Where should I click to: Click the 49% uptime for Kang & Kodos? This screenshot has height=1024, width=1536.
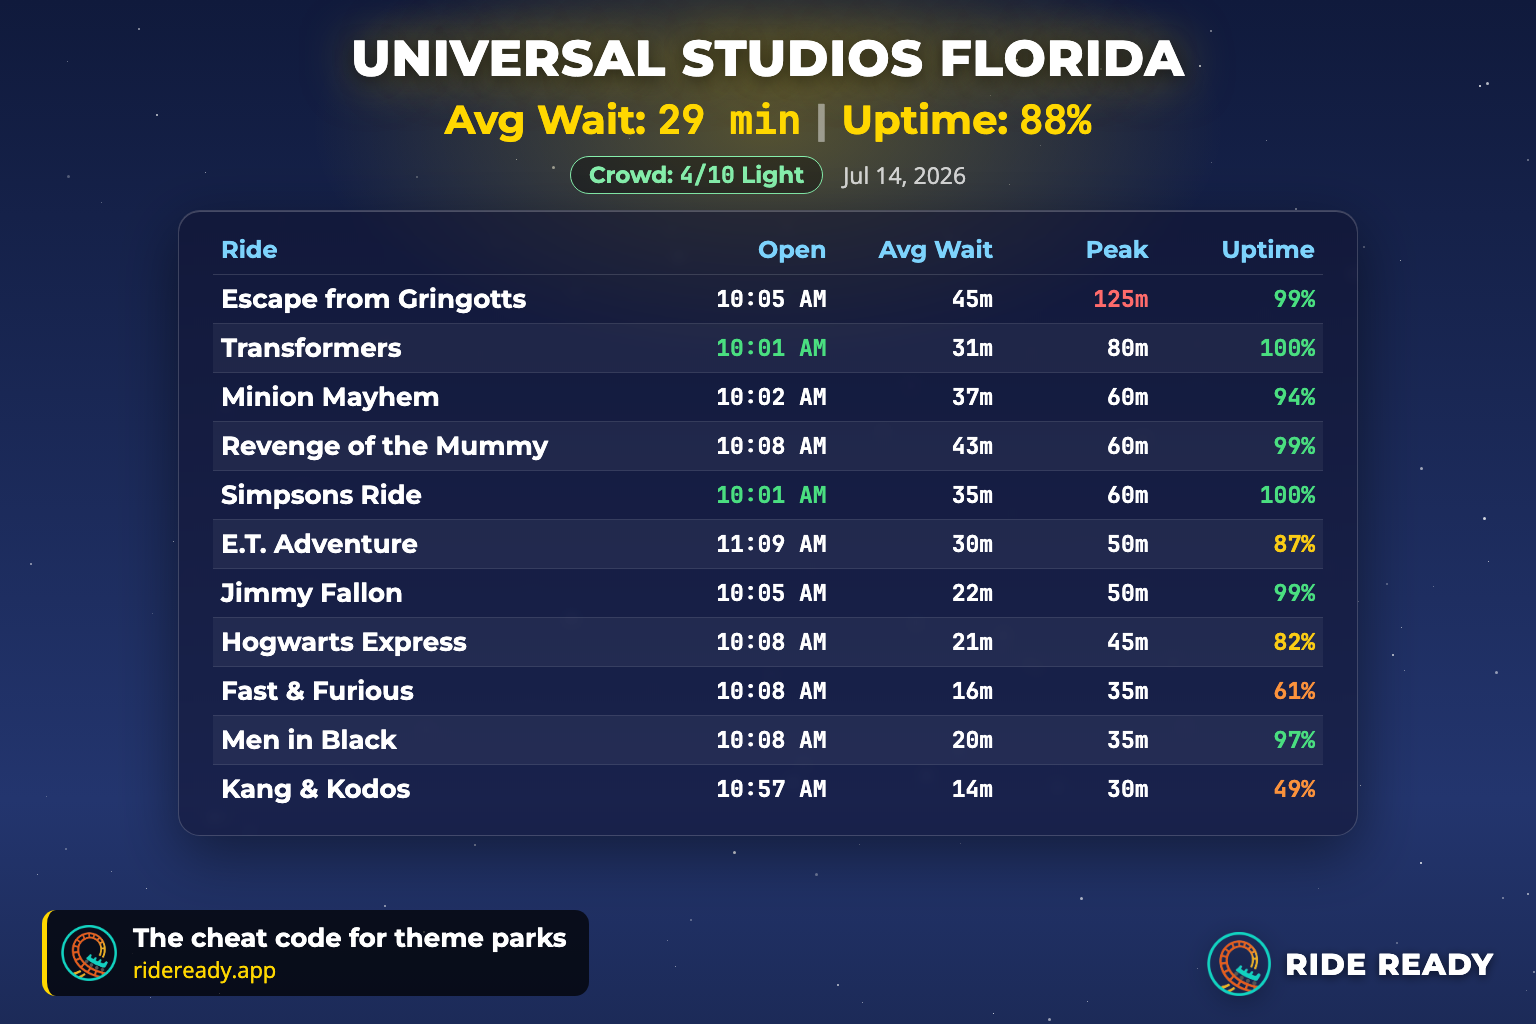click(1294, 789)
